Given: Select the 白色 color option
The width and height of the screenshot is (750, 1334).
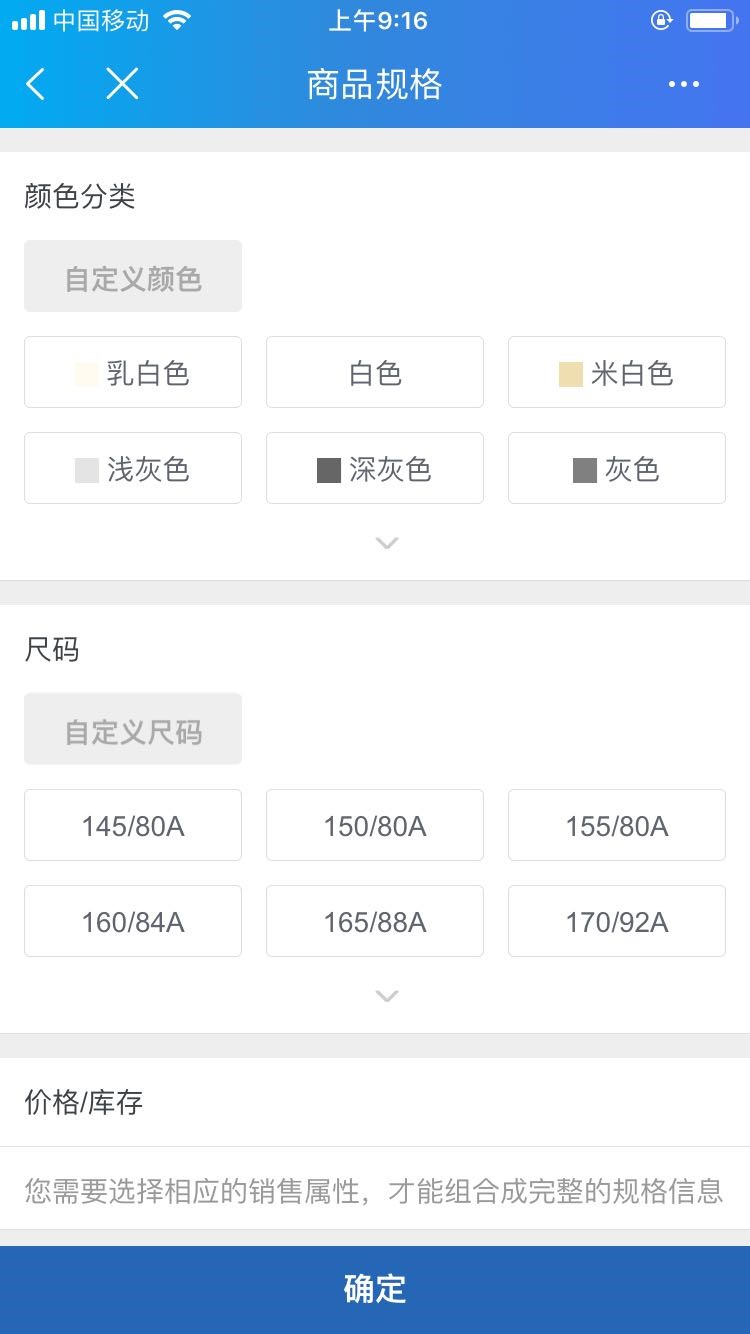Looking at the screenshot, I should point(375,372).
